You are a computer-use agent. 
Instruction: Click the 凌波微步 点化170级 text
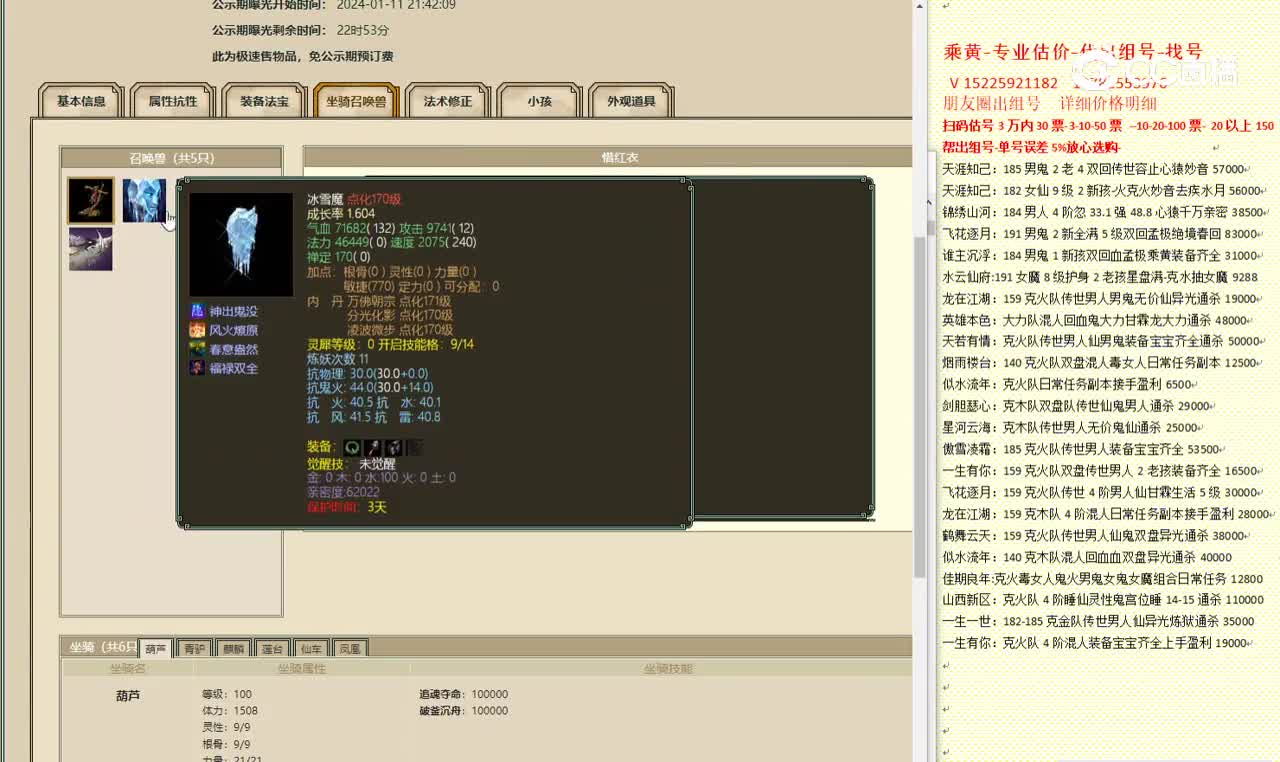click(400, 329)
